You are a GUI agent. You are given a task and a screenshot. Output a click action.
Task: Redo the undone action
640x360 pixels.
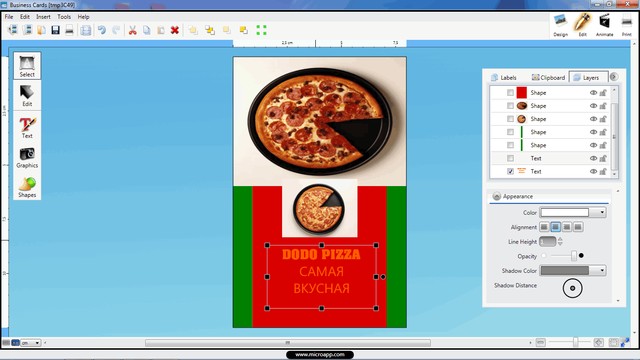click(x=116, y=30)
